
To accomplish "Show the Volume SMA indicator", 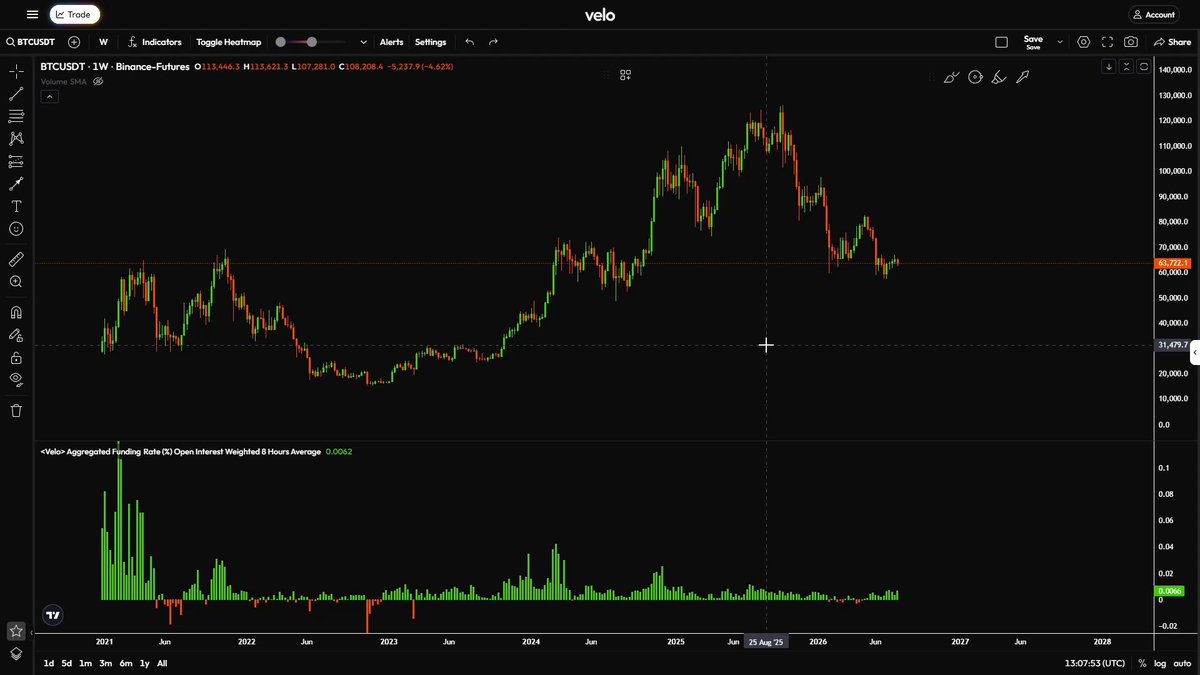I will click(98, 81).
